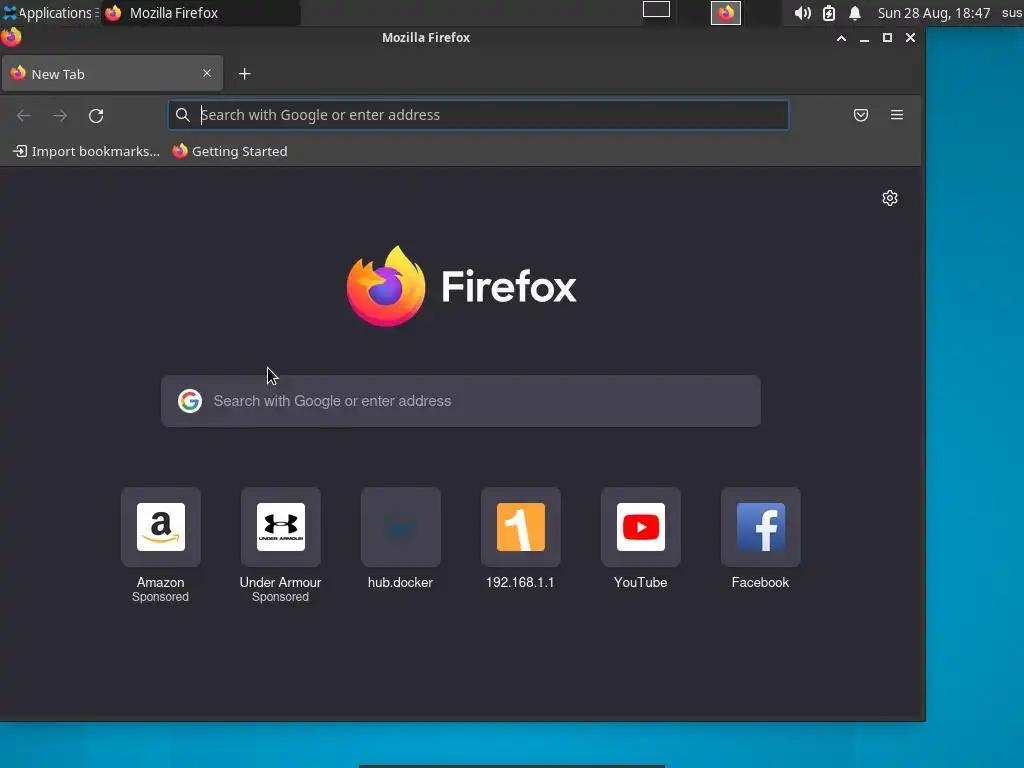Focus the Google search box on page
This screenshot has width=1024, height=768.
pyautogui.click(x=460, y=401)
